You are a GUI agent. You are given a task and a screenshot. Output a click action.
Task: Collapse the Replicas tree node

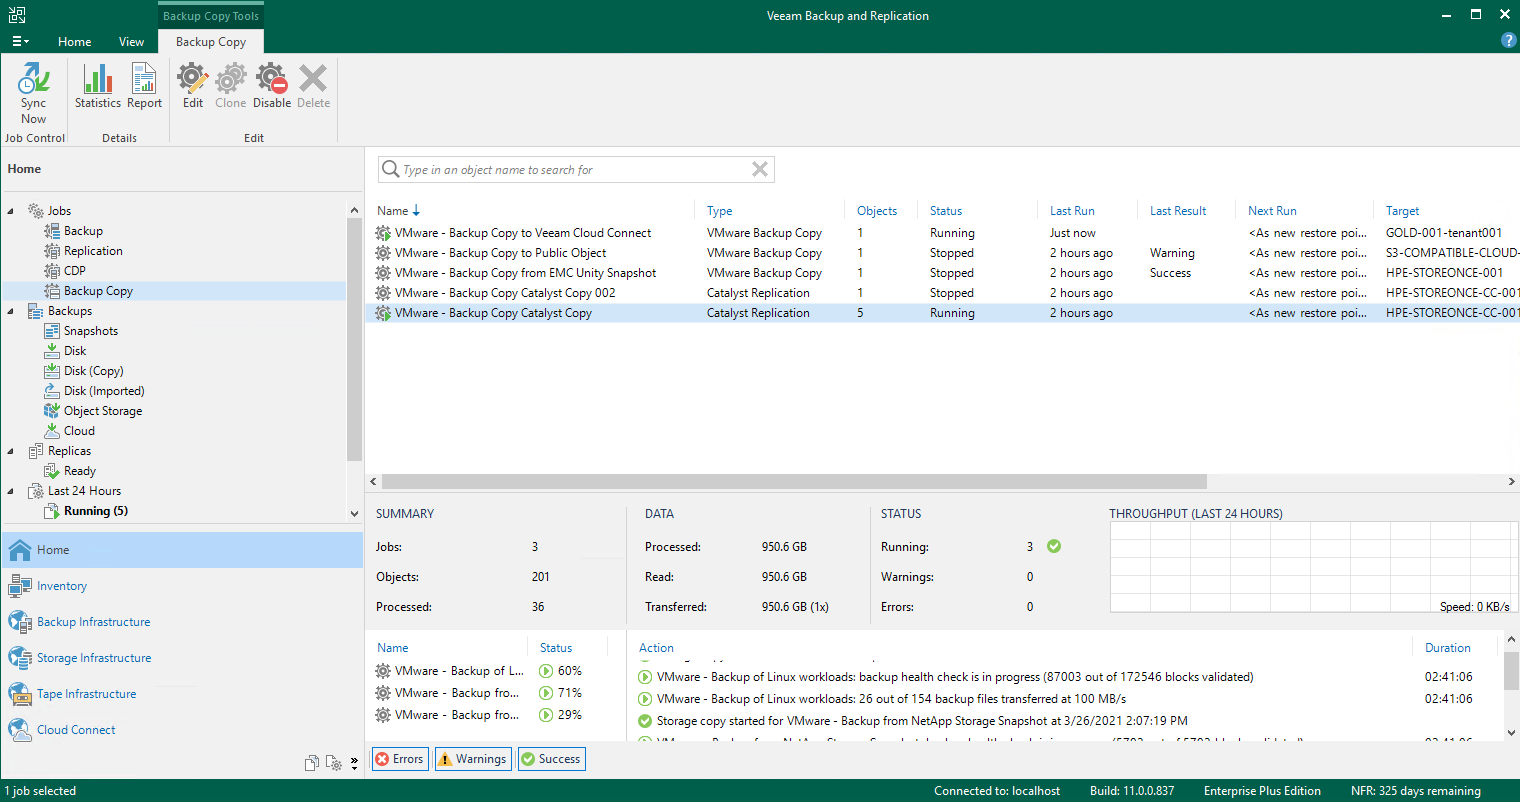(x=11, y=451)
